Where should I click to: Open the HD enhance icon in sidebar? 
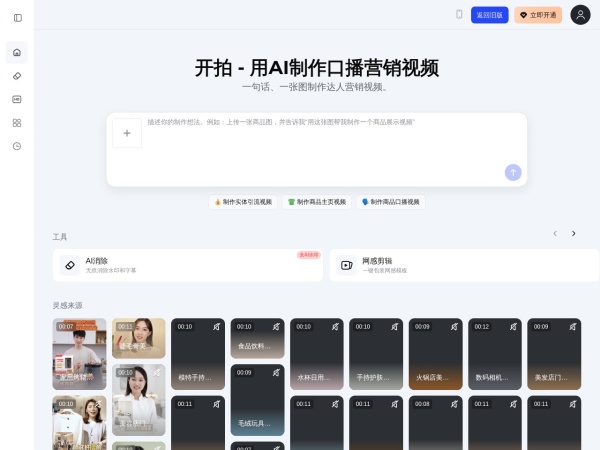point(17,99)
